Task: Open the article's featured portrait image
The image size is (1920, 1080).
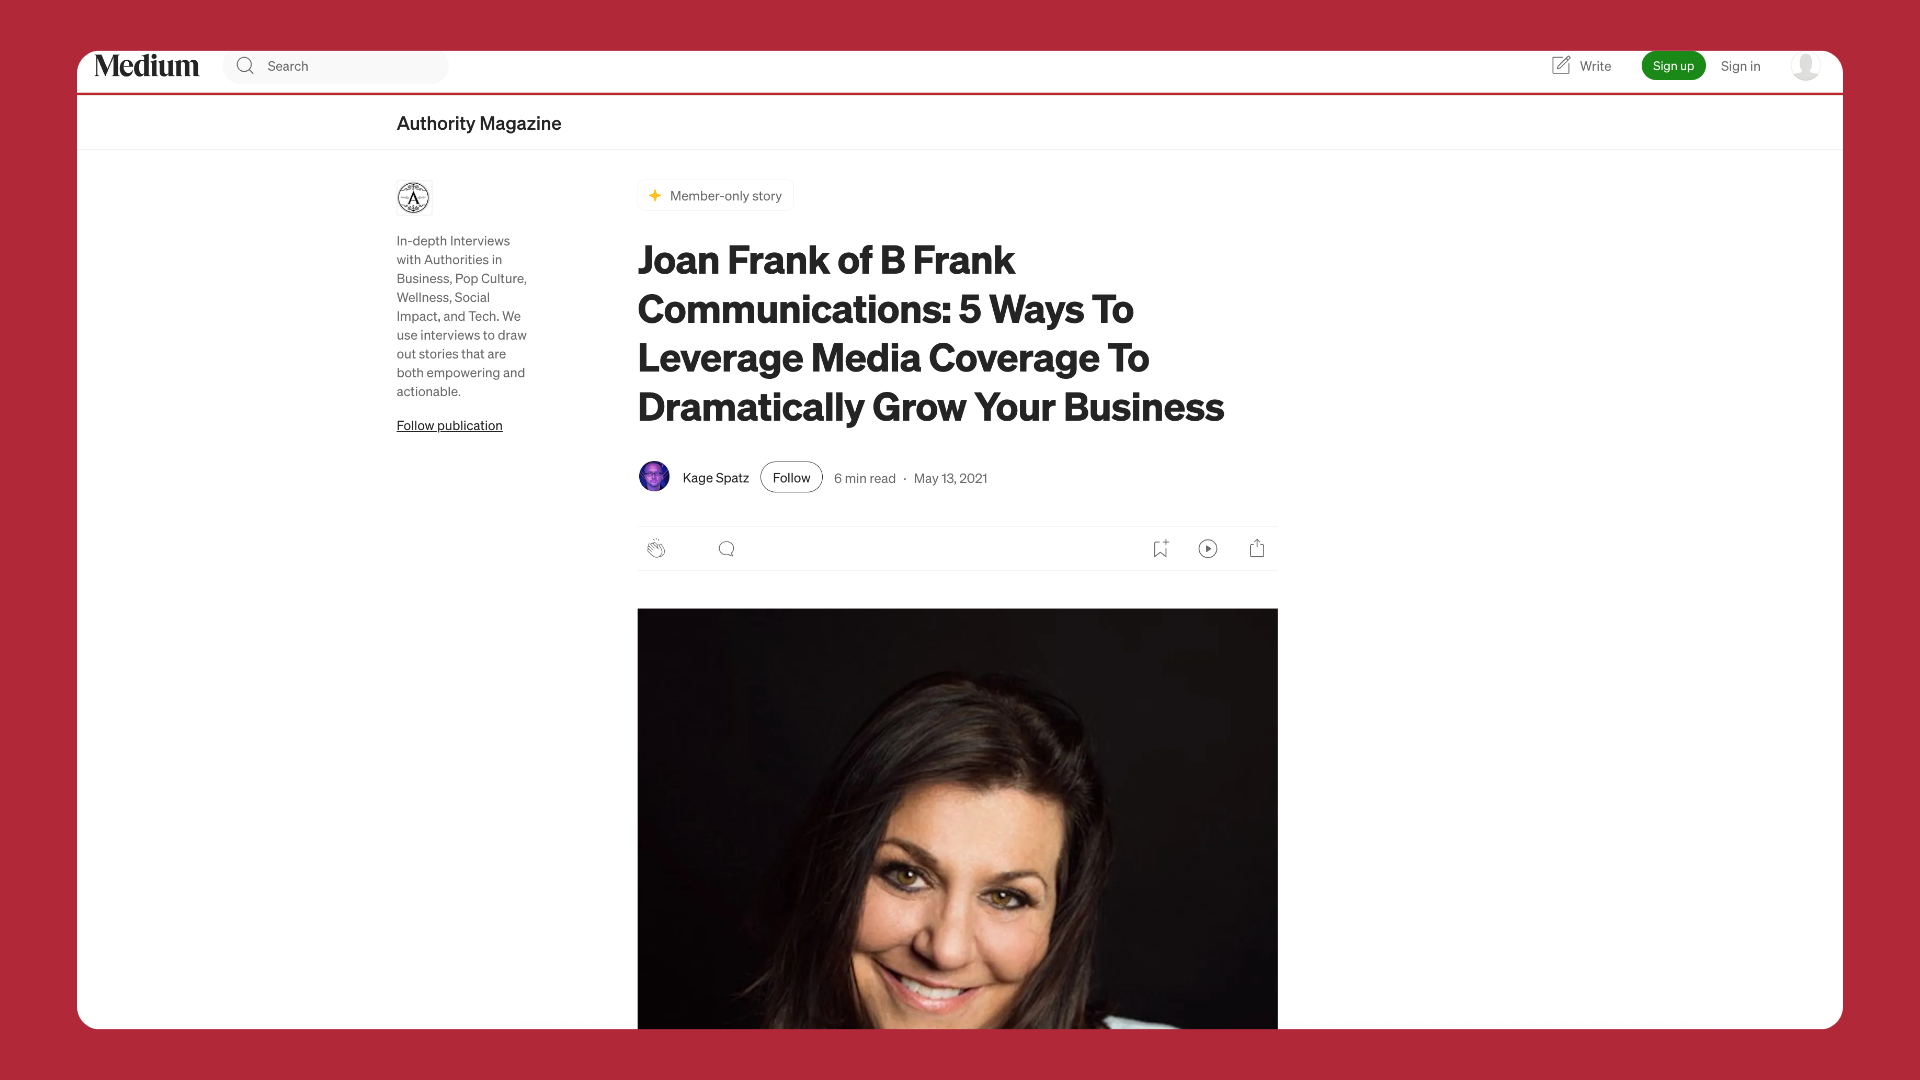Action: 957,818
